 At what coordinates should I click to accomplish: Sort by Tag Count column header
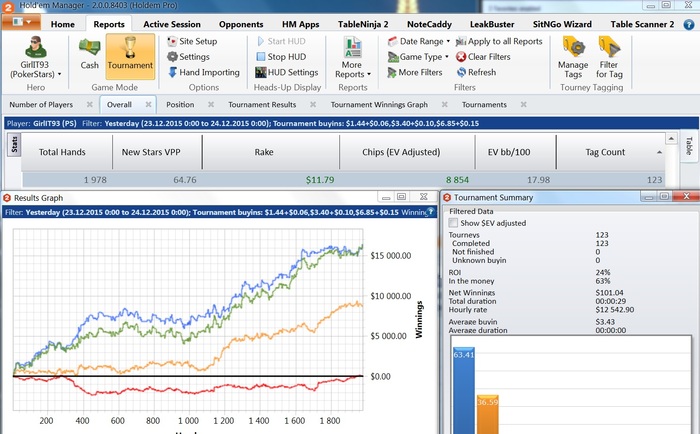(x=611, y=152)
